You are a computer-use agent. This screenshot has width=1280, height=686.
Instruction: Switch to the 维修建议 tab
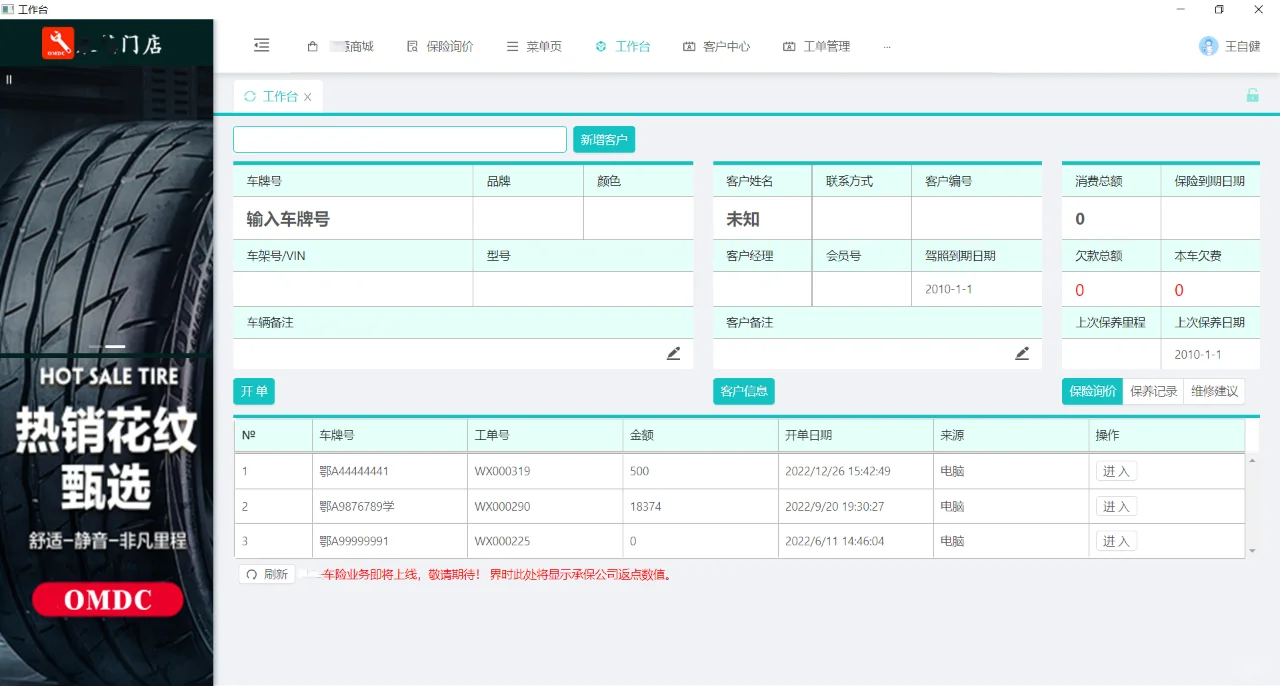click(x=1214, y=391)
